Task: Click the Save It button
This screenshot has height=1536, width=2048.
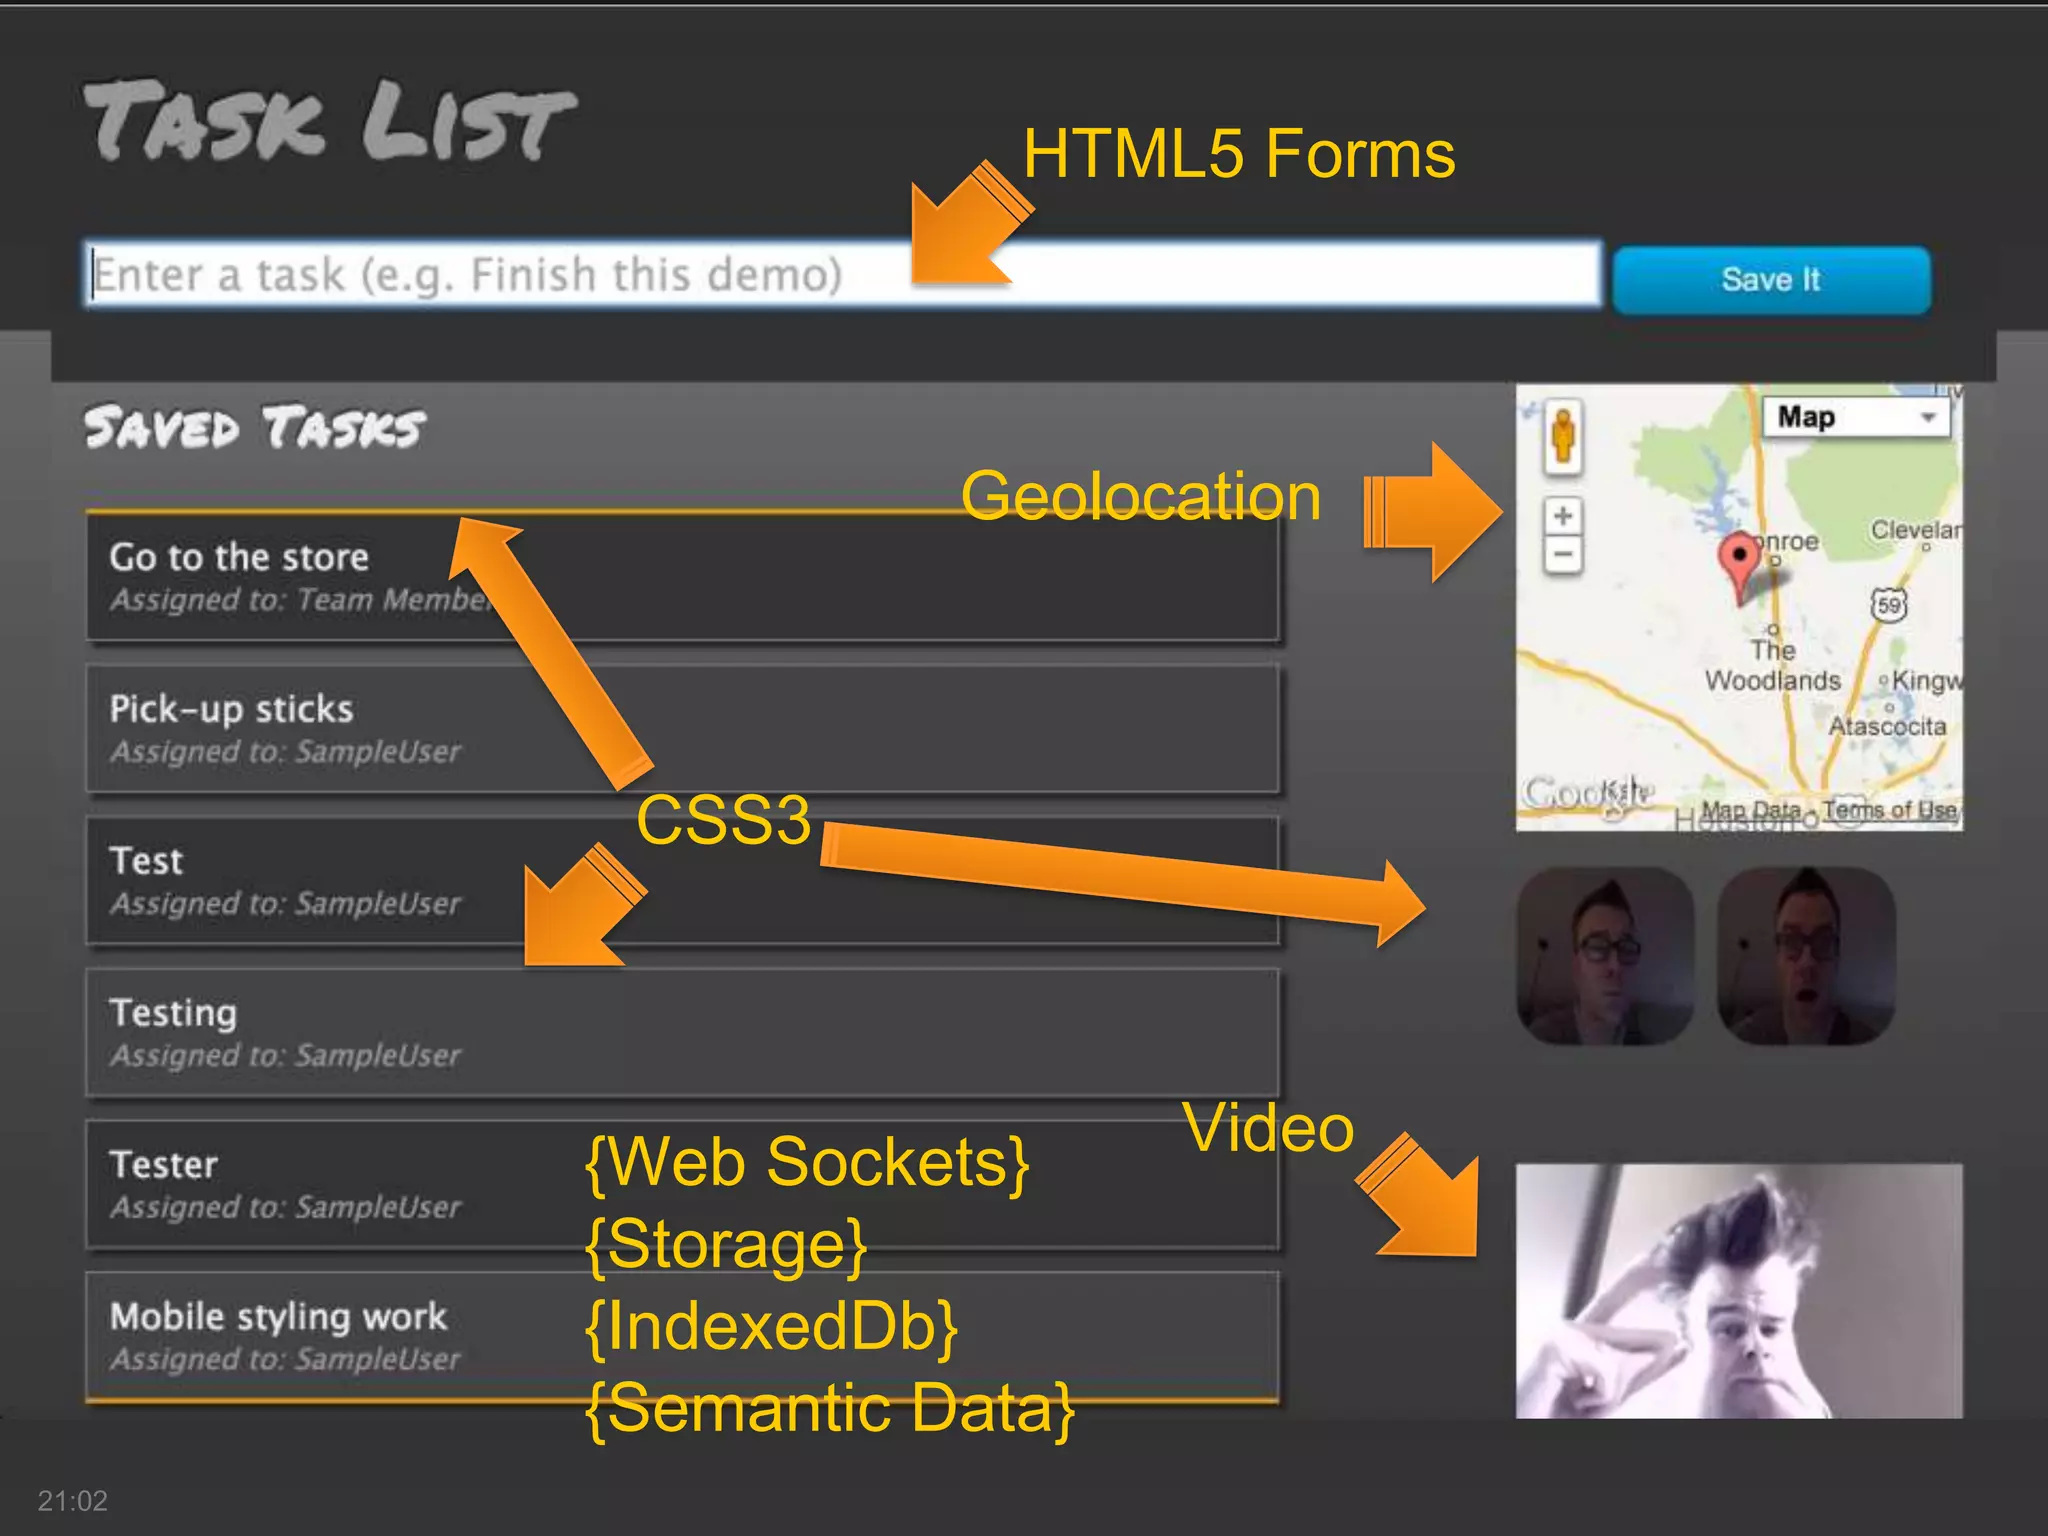Action: tap(1771, 280)
